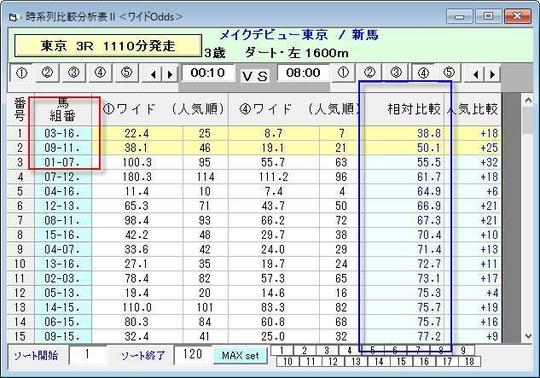The image size is (540, 378).
Task: Click horse number button 3 in the bottom grid
Action: click(x=327, y=350)
